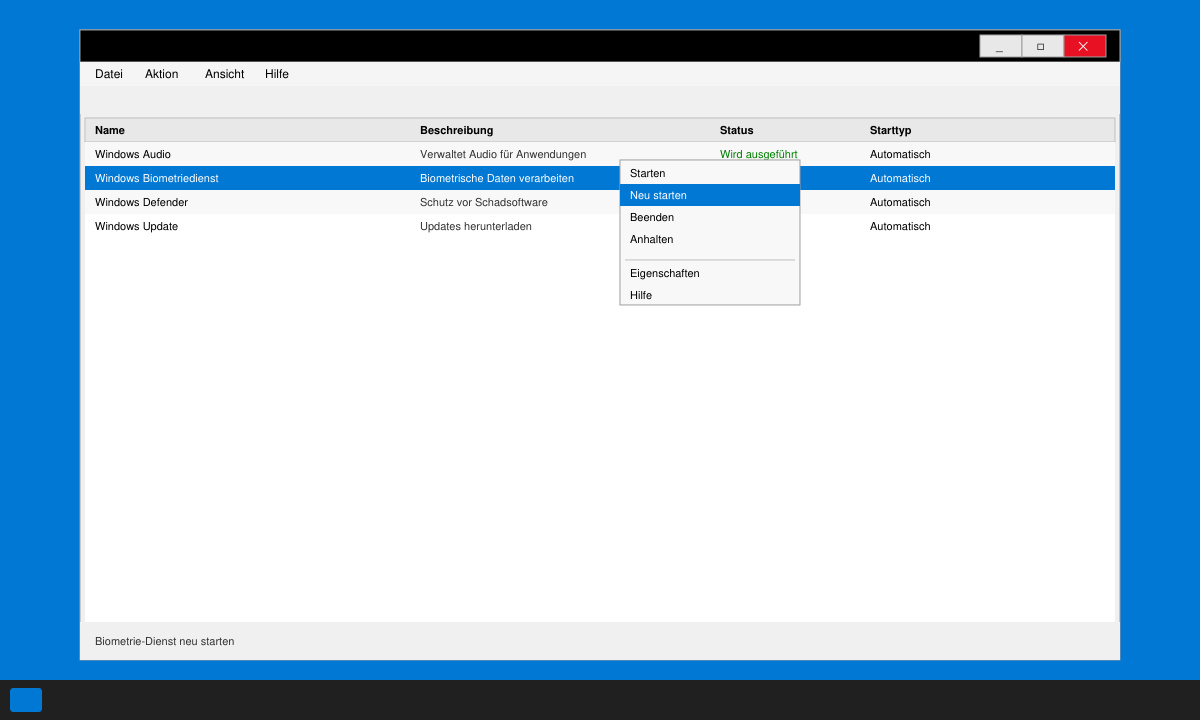Screen dimensions: 1200x720
Task: Open Eigenschaften from the context menu
Action: tap(710, 273)
